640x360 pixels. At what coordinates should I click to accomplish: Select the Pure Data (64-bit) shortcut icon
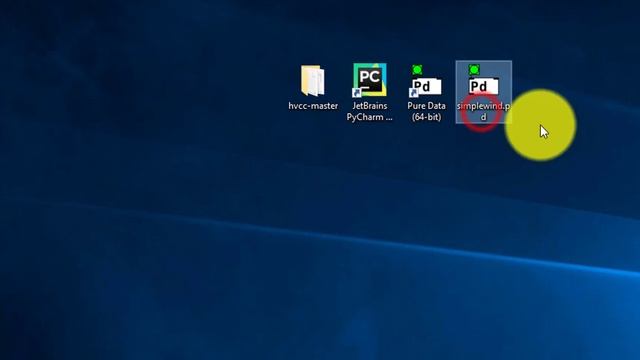point(426,81)
